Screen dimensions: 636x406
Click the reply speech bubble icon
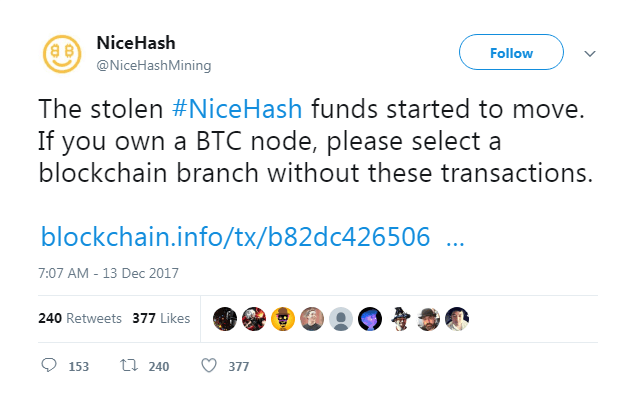pos(49,365)
